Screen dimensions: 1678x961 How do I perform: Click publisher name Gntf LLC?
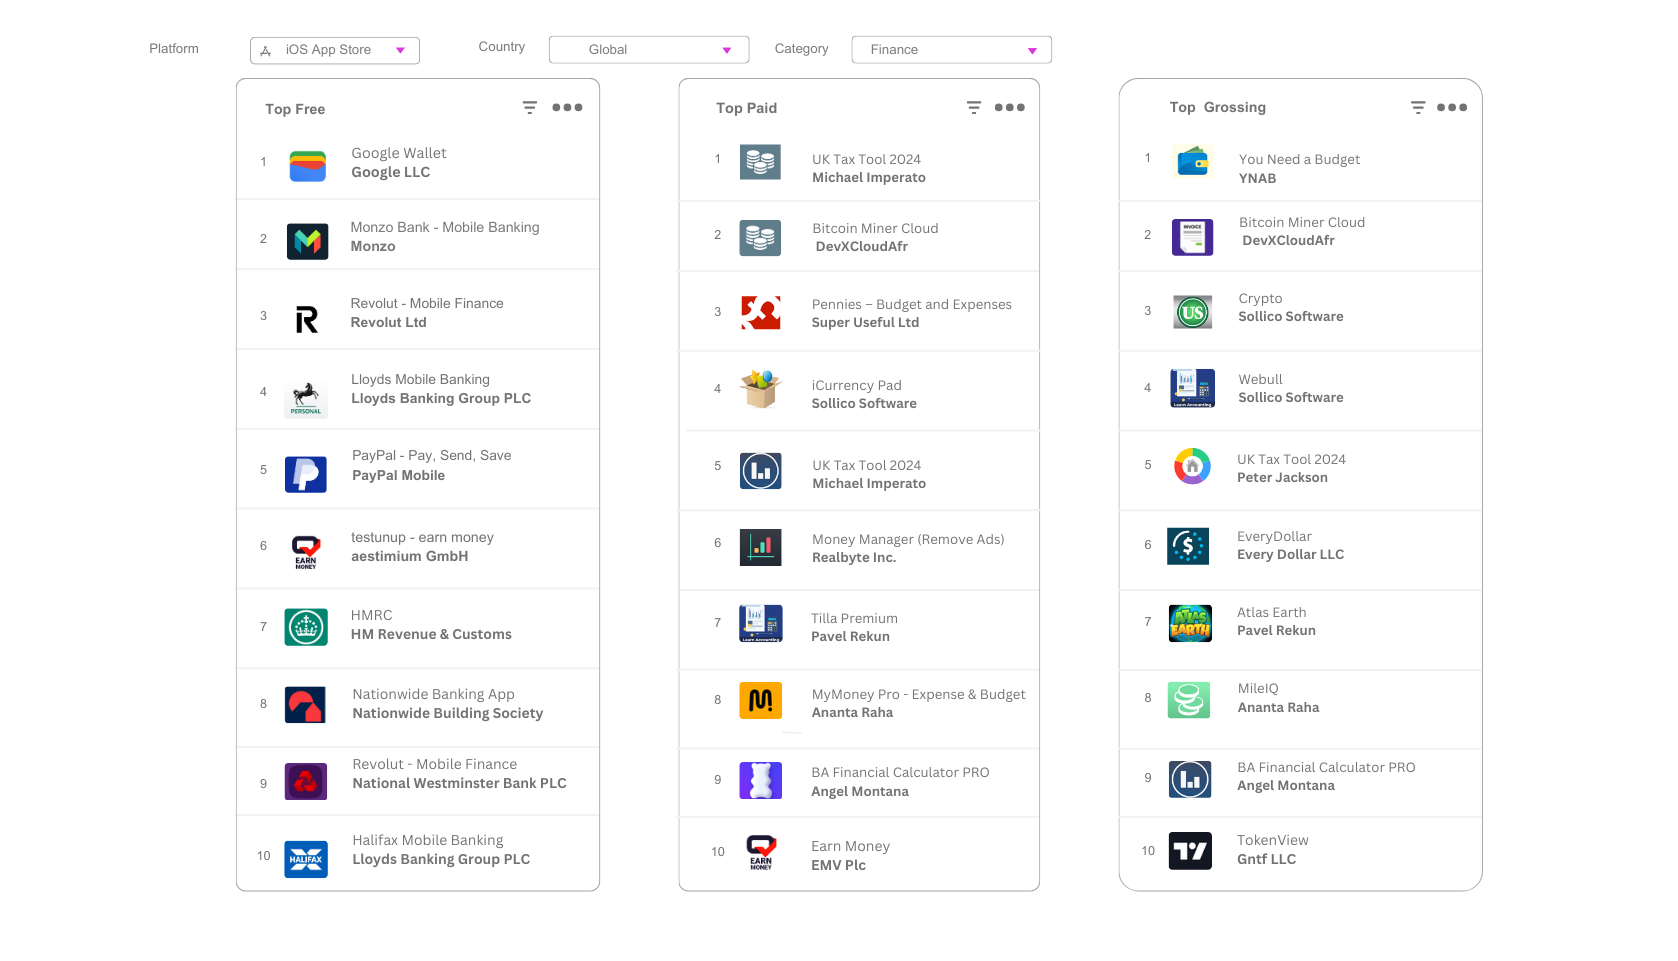click(1266, 859)
